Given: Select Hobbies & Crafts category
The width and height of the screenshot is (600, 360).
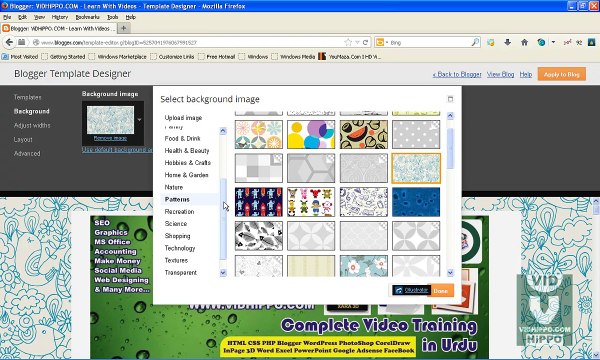Looking at the screenshot, I should coord(188,163).
